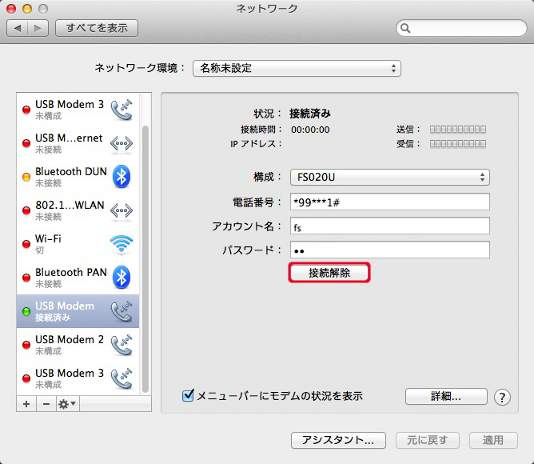Select 802.1...WLAN service in list
The height and width of the screenshot is (464, 534).
coord(78,210)
